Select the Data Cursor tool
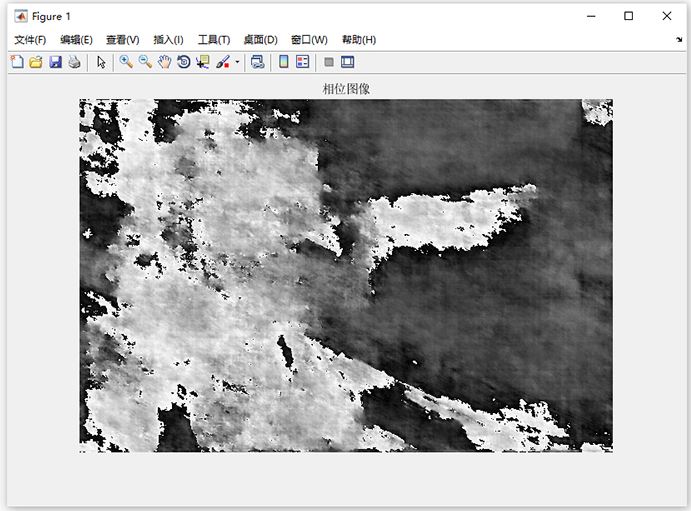The height and width of the screenshot is (511, 691). pos(203,62)
